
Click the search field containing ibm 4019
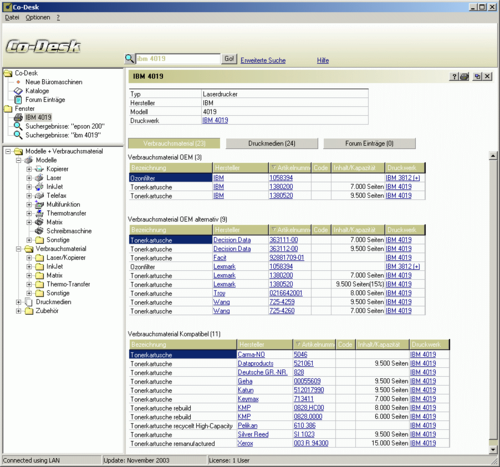point(178,59)
